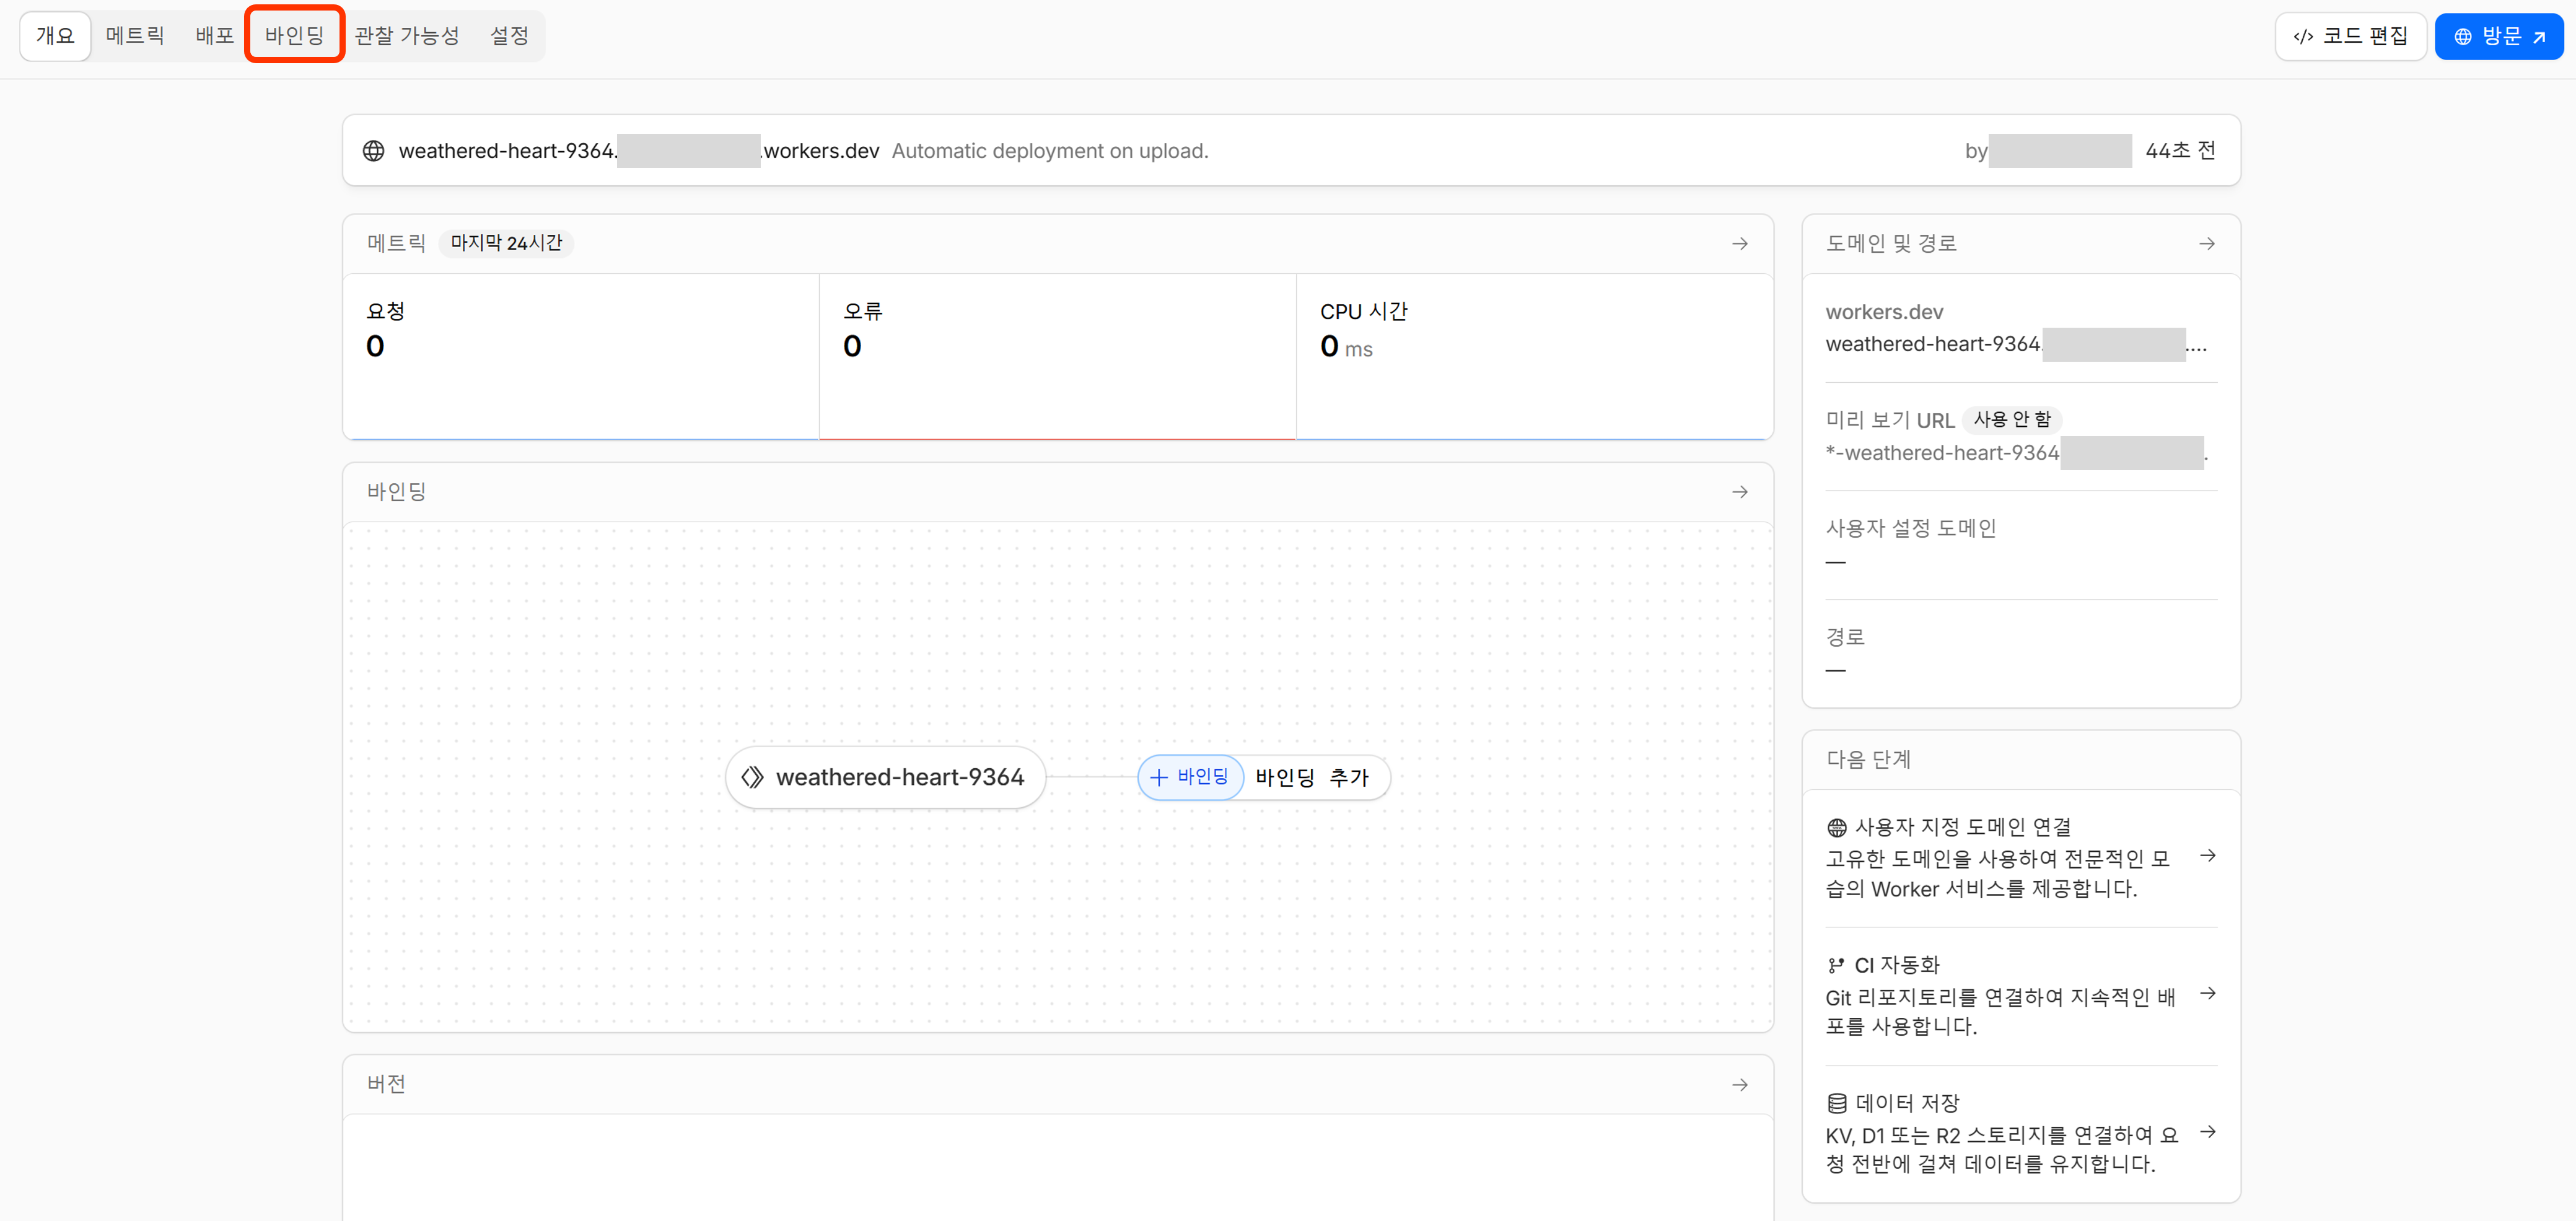Switch to the 메트릭 tab
The image size is (2576, 1221).
135,36
